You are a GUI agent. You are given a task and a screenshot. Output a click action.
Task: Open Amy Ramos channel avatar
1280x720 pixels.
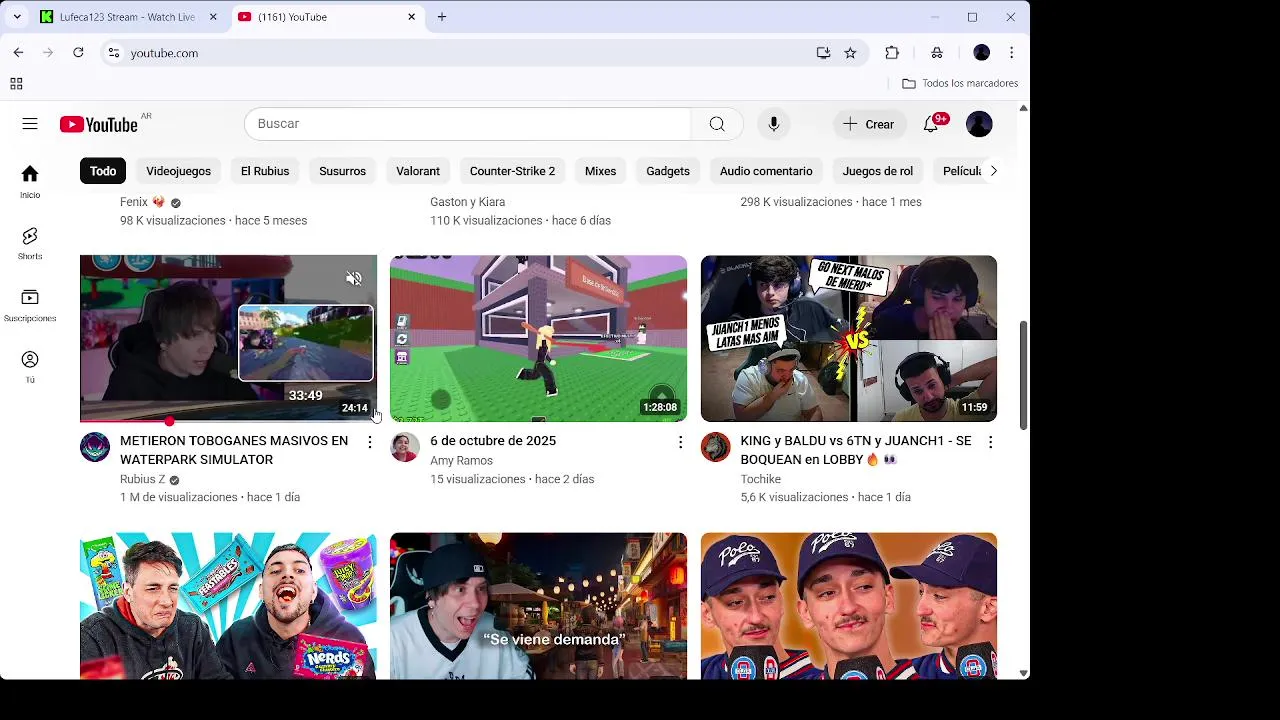click(x=405, y=447)
